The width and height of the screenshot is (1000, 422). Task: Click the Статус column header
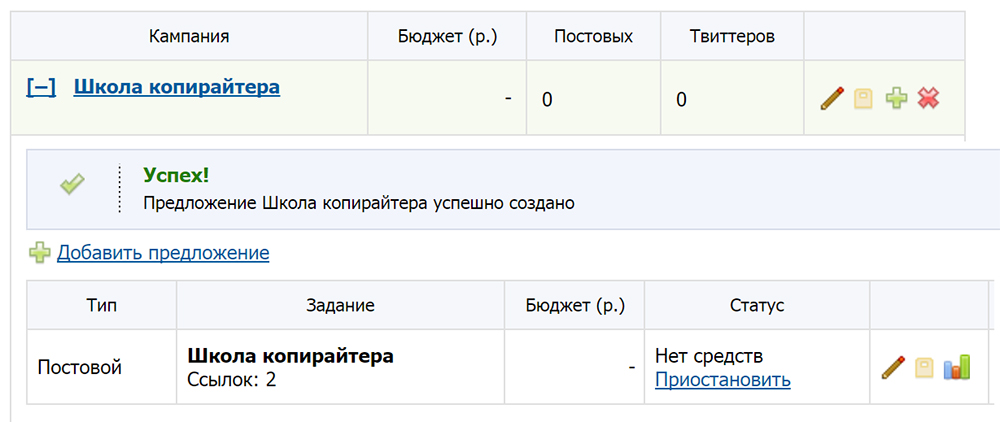(x=757, y=305)
